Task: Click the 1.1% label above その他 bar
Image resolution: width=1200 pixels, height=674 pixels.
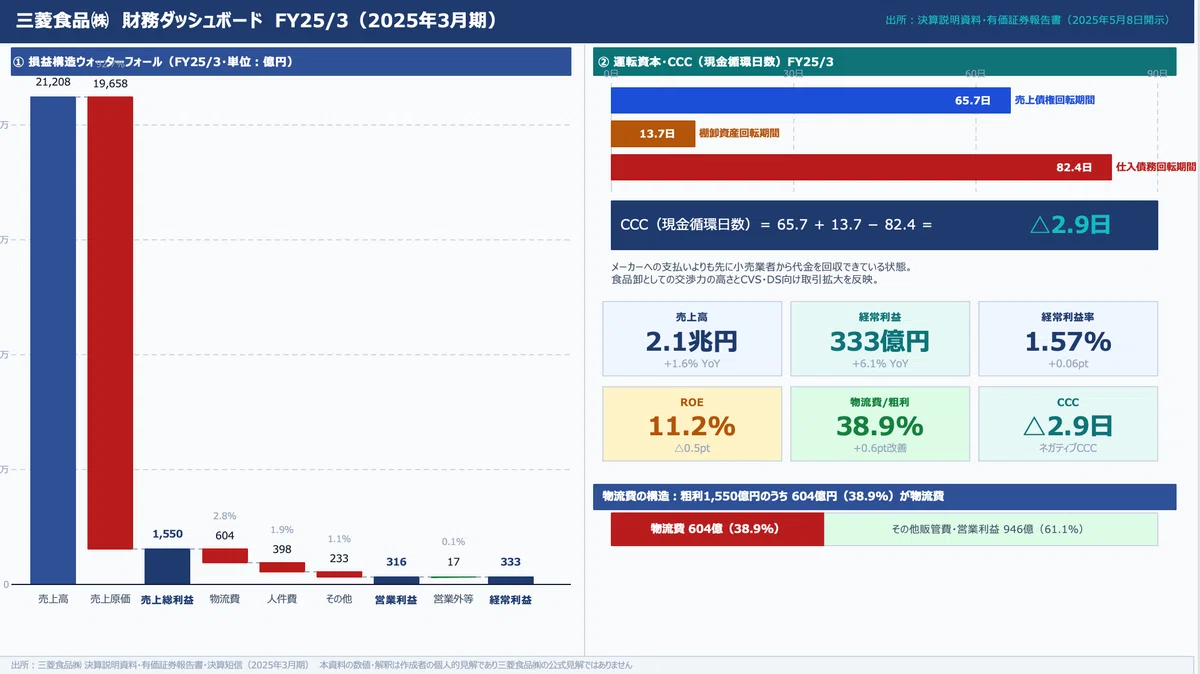Action: (x=339, y=539)
